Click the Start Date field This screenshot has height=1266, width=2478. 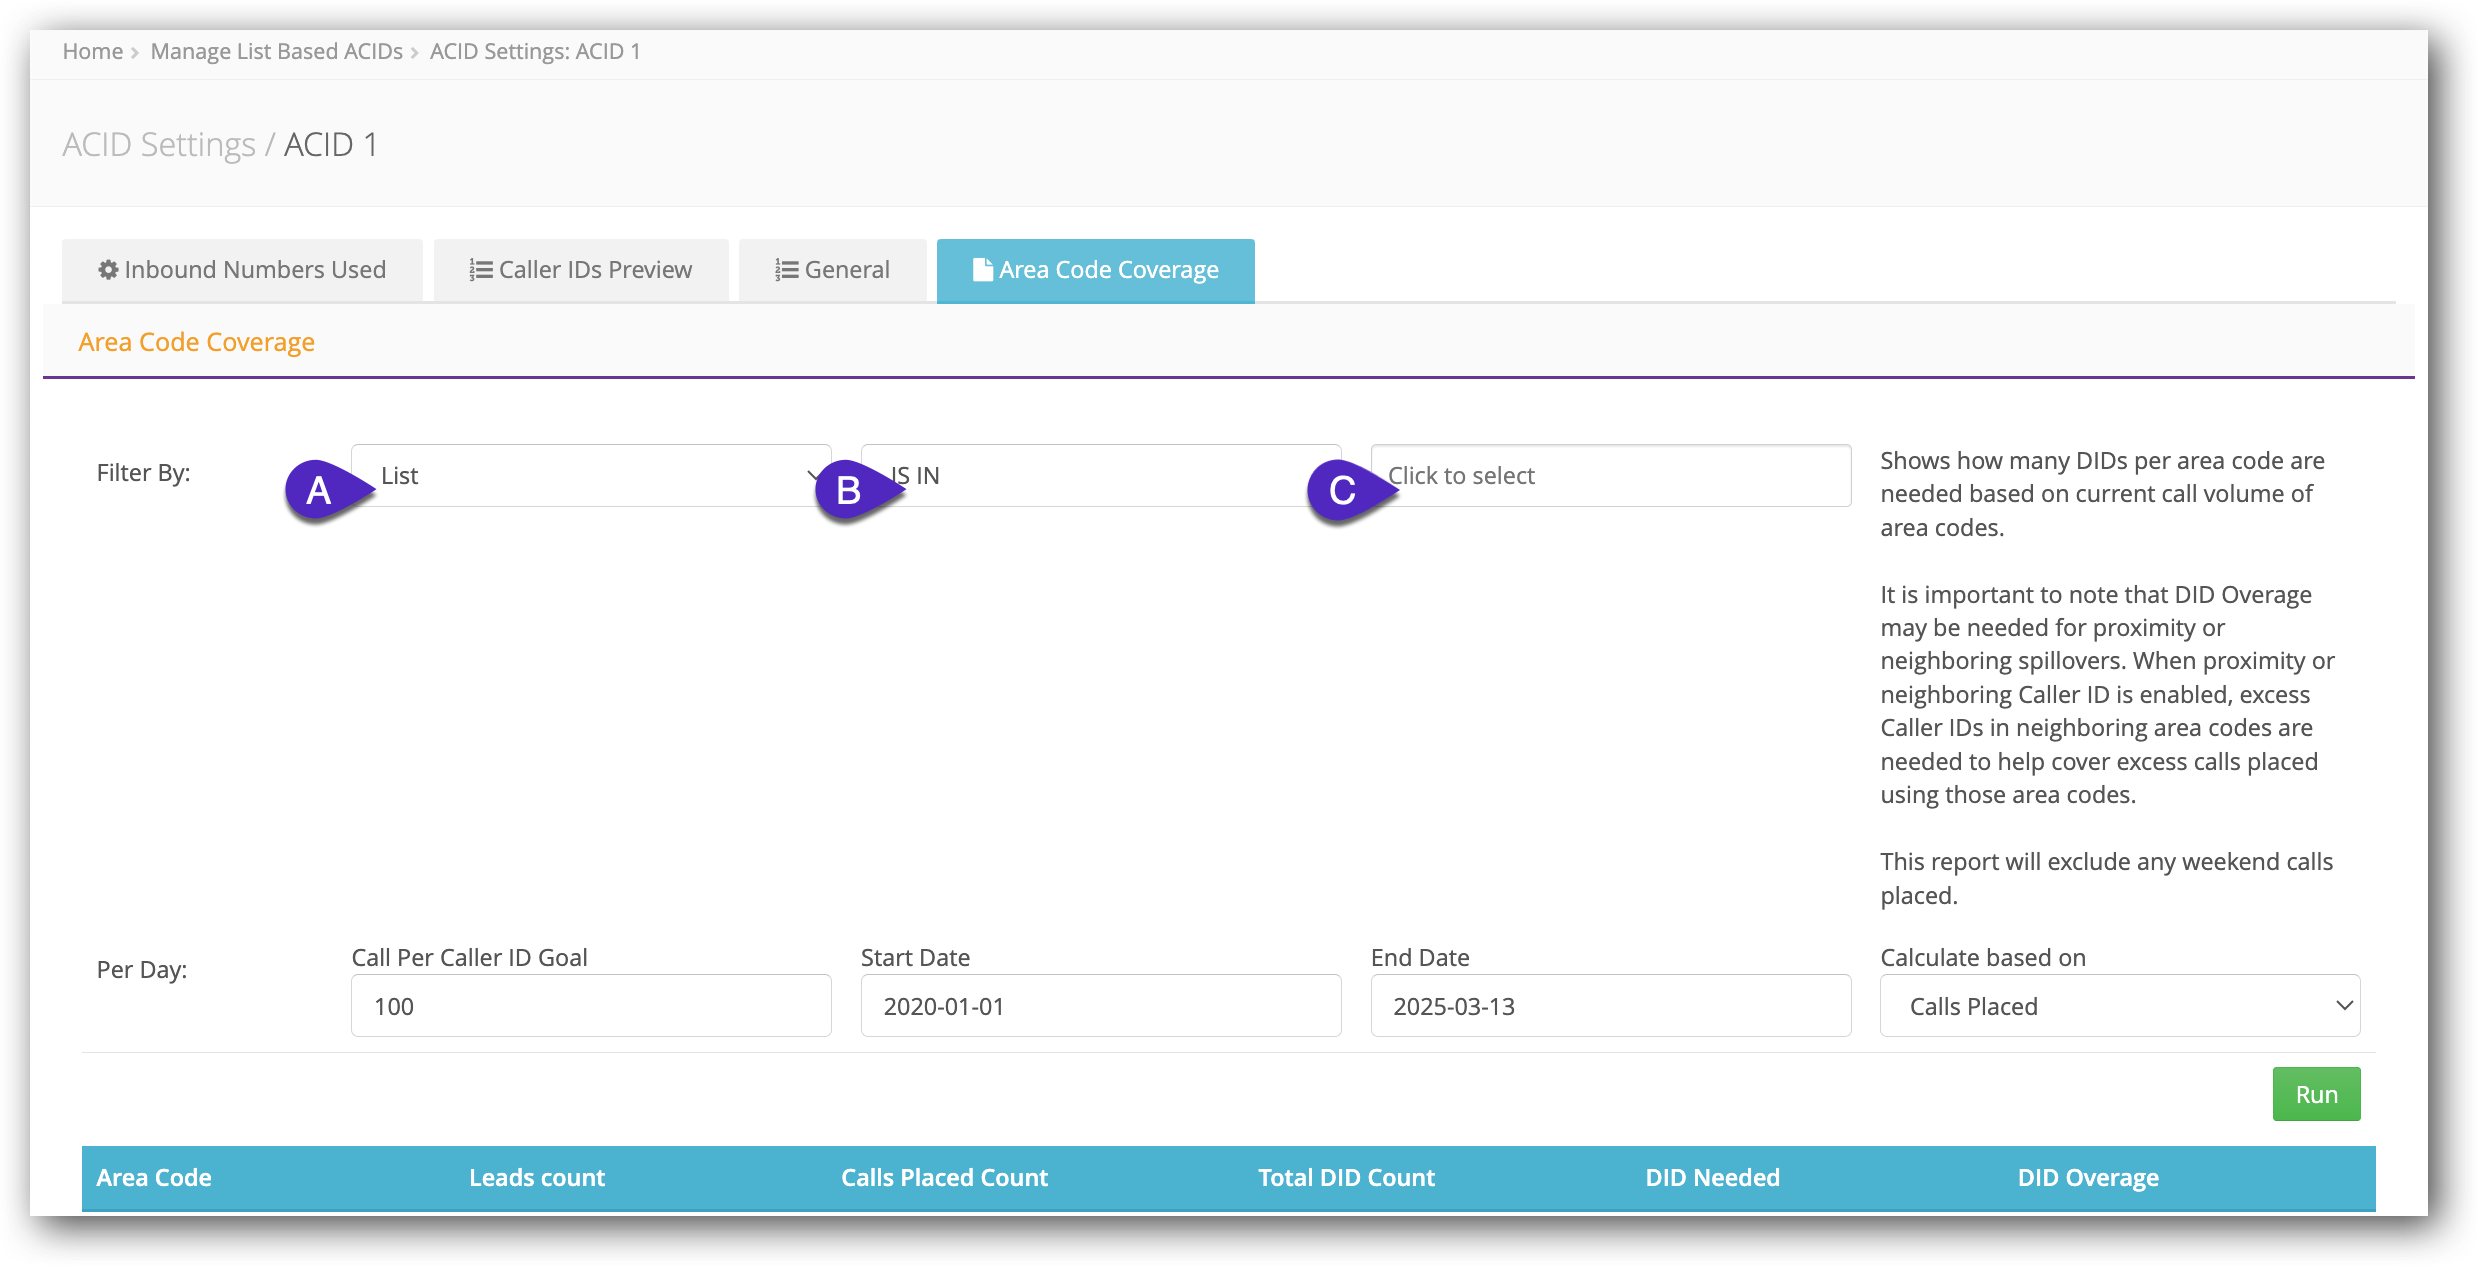point(1101,1006)
